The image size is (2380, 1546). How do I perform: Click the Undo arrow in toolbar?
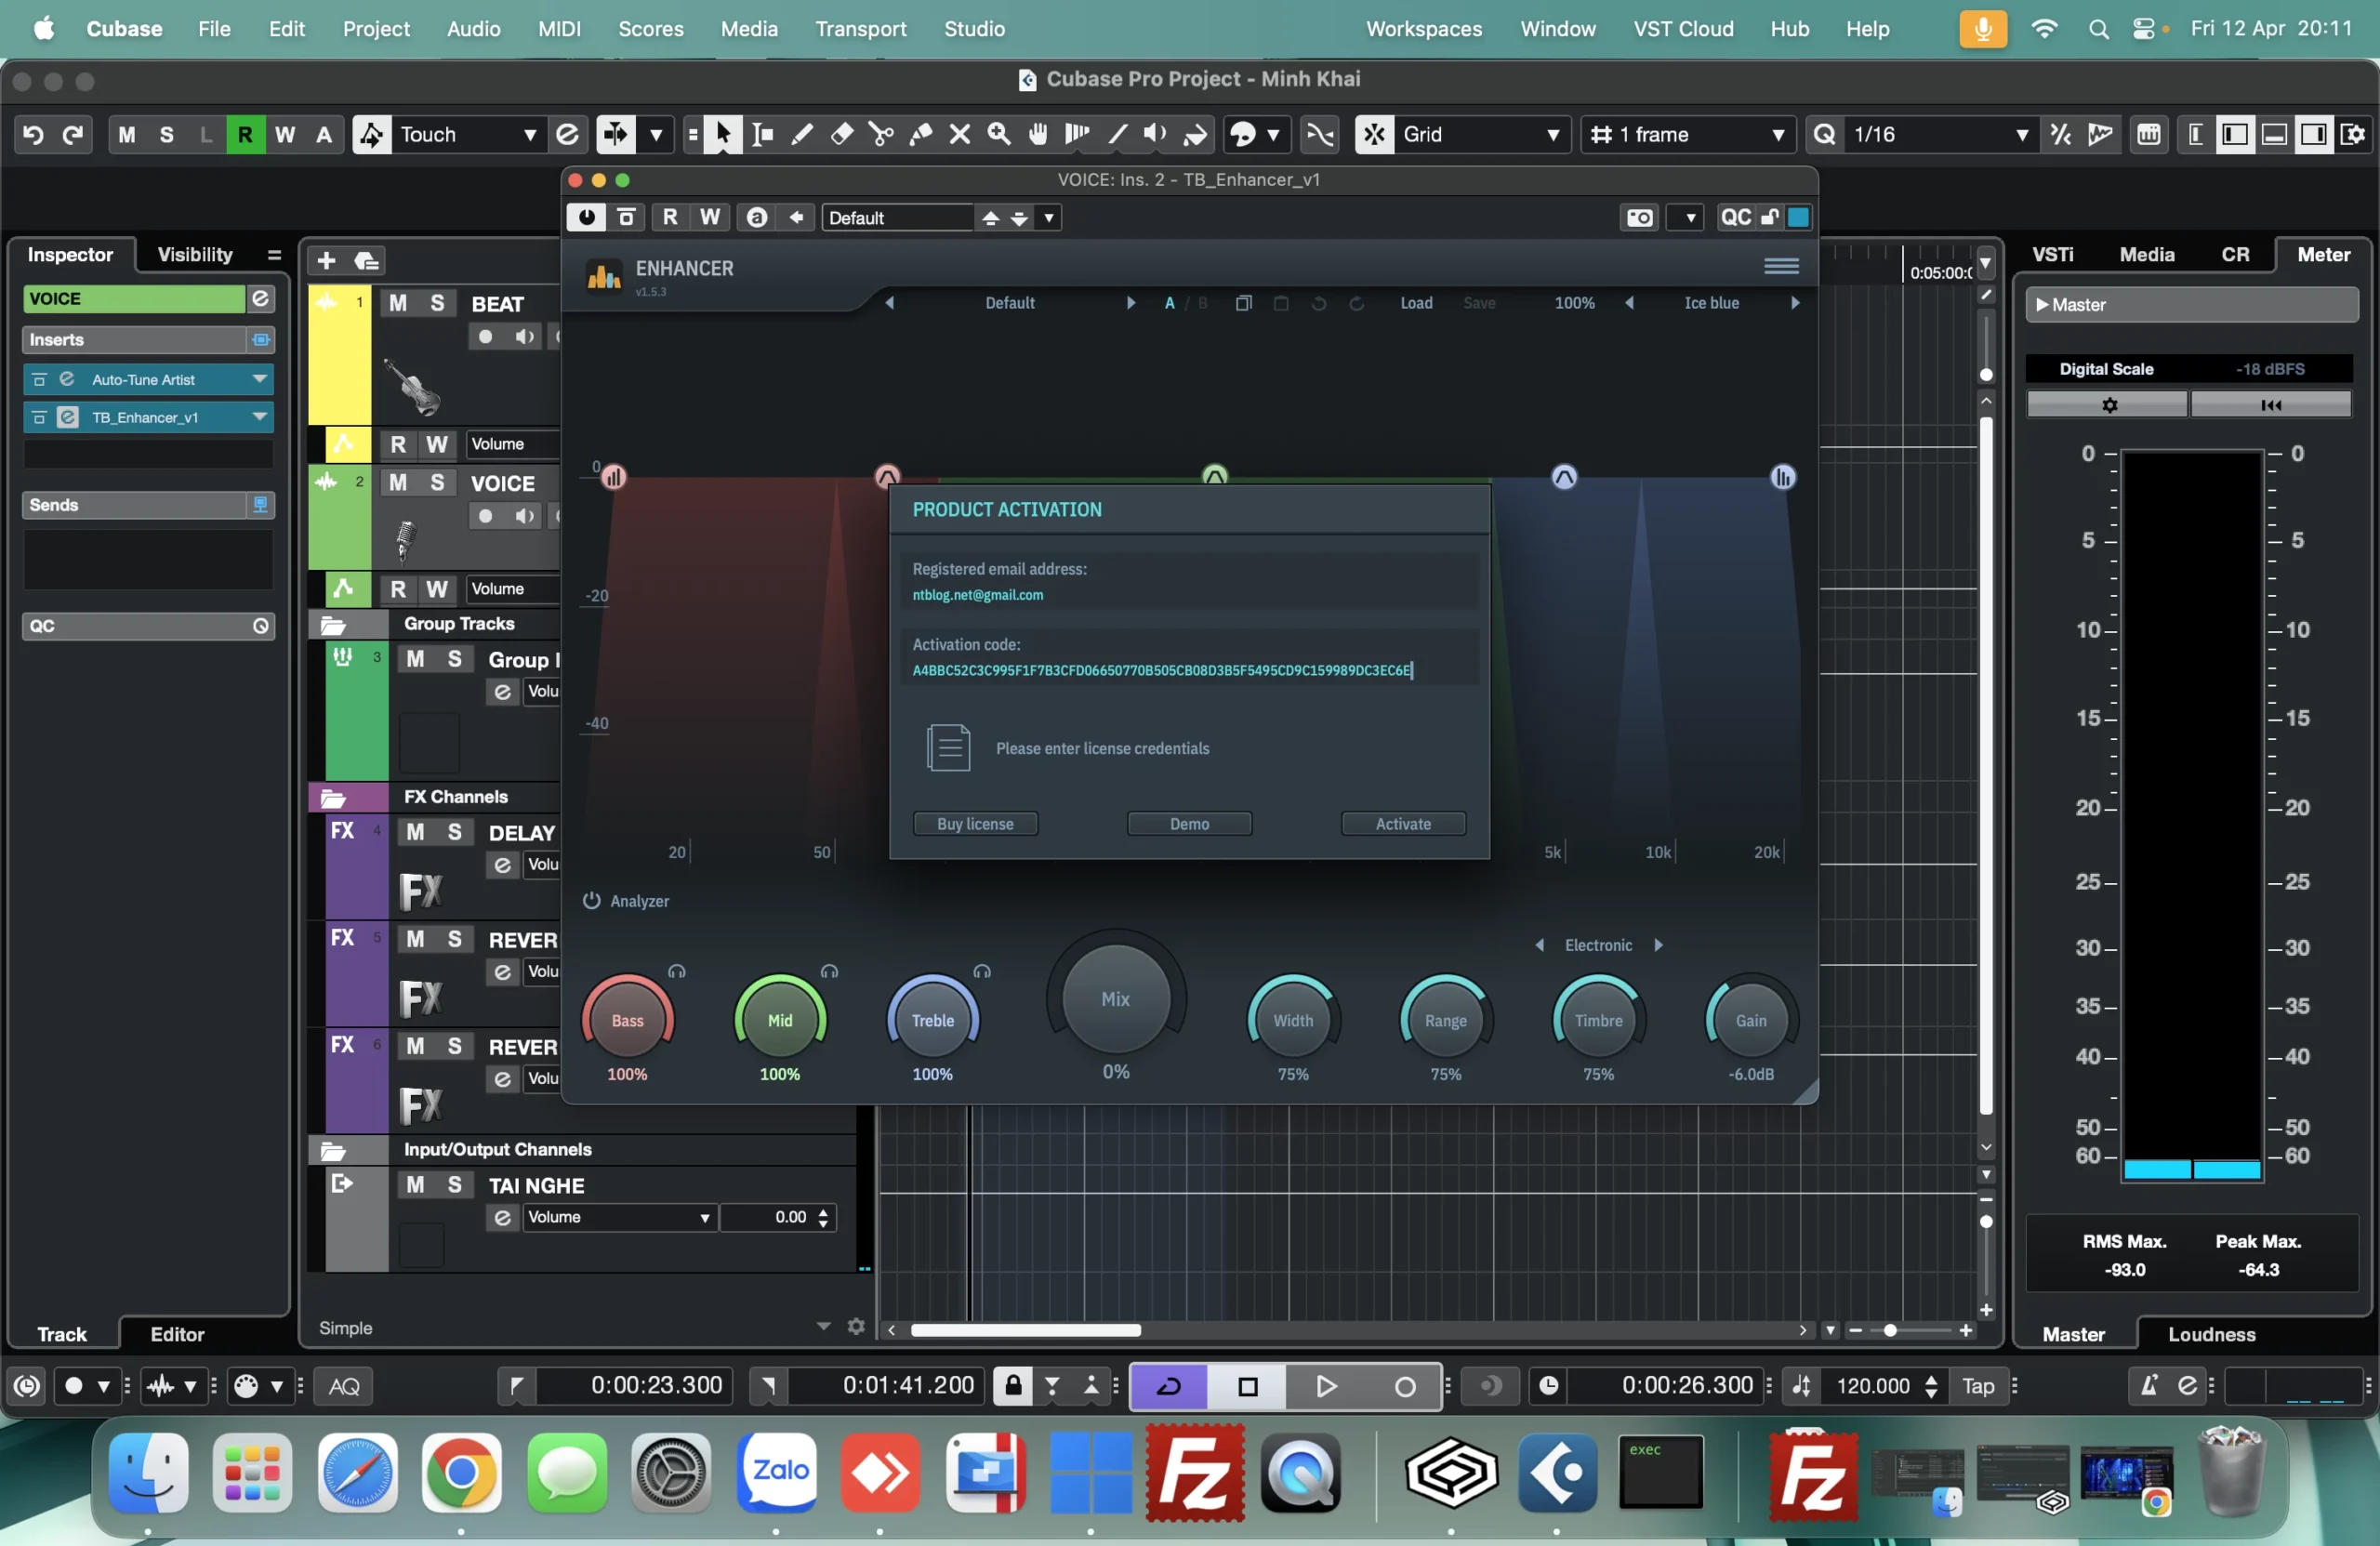point(33,134)
